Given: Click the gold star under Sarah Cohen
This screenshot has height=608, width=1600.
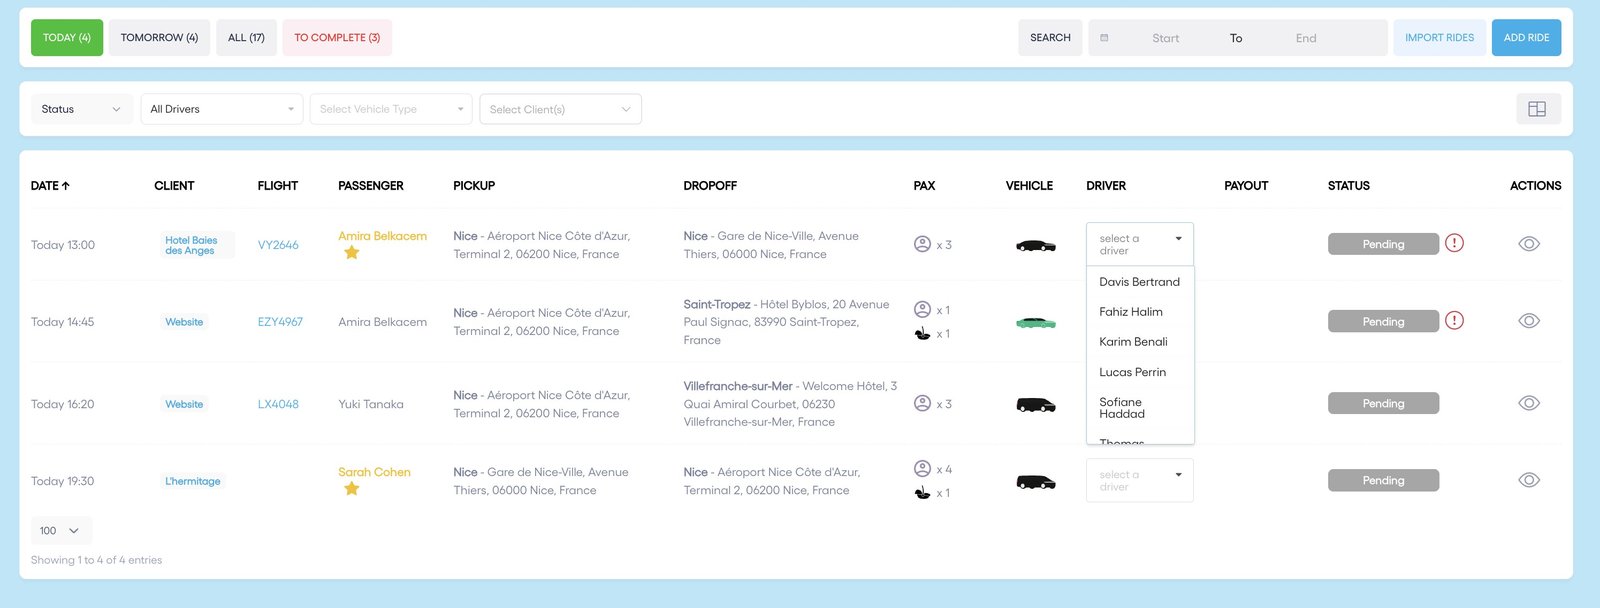Looking at the screenshot, I should [351, 489].
